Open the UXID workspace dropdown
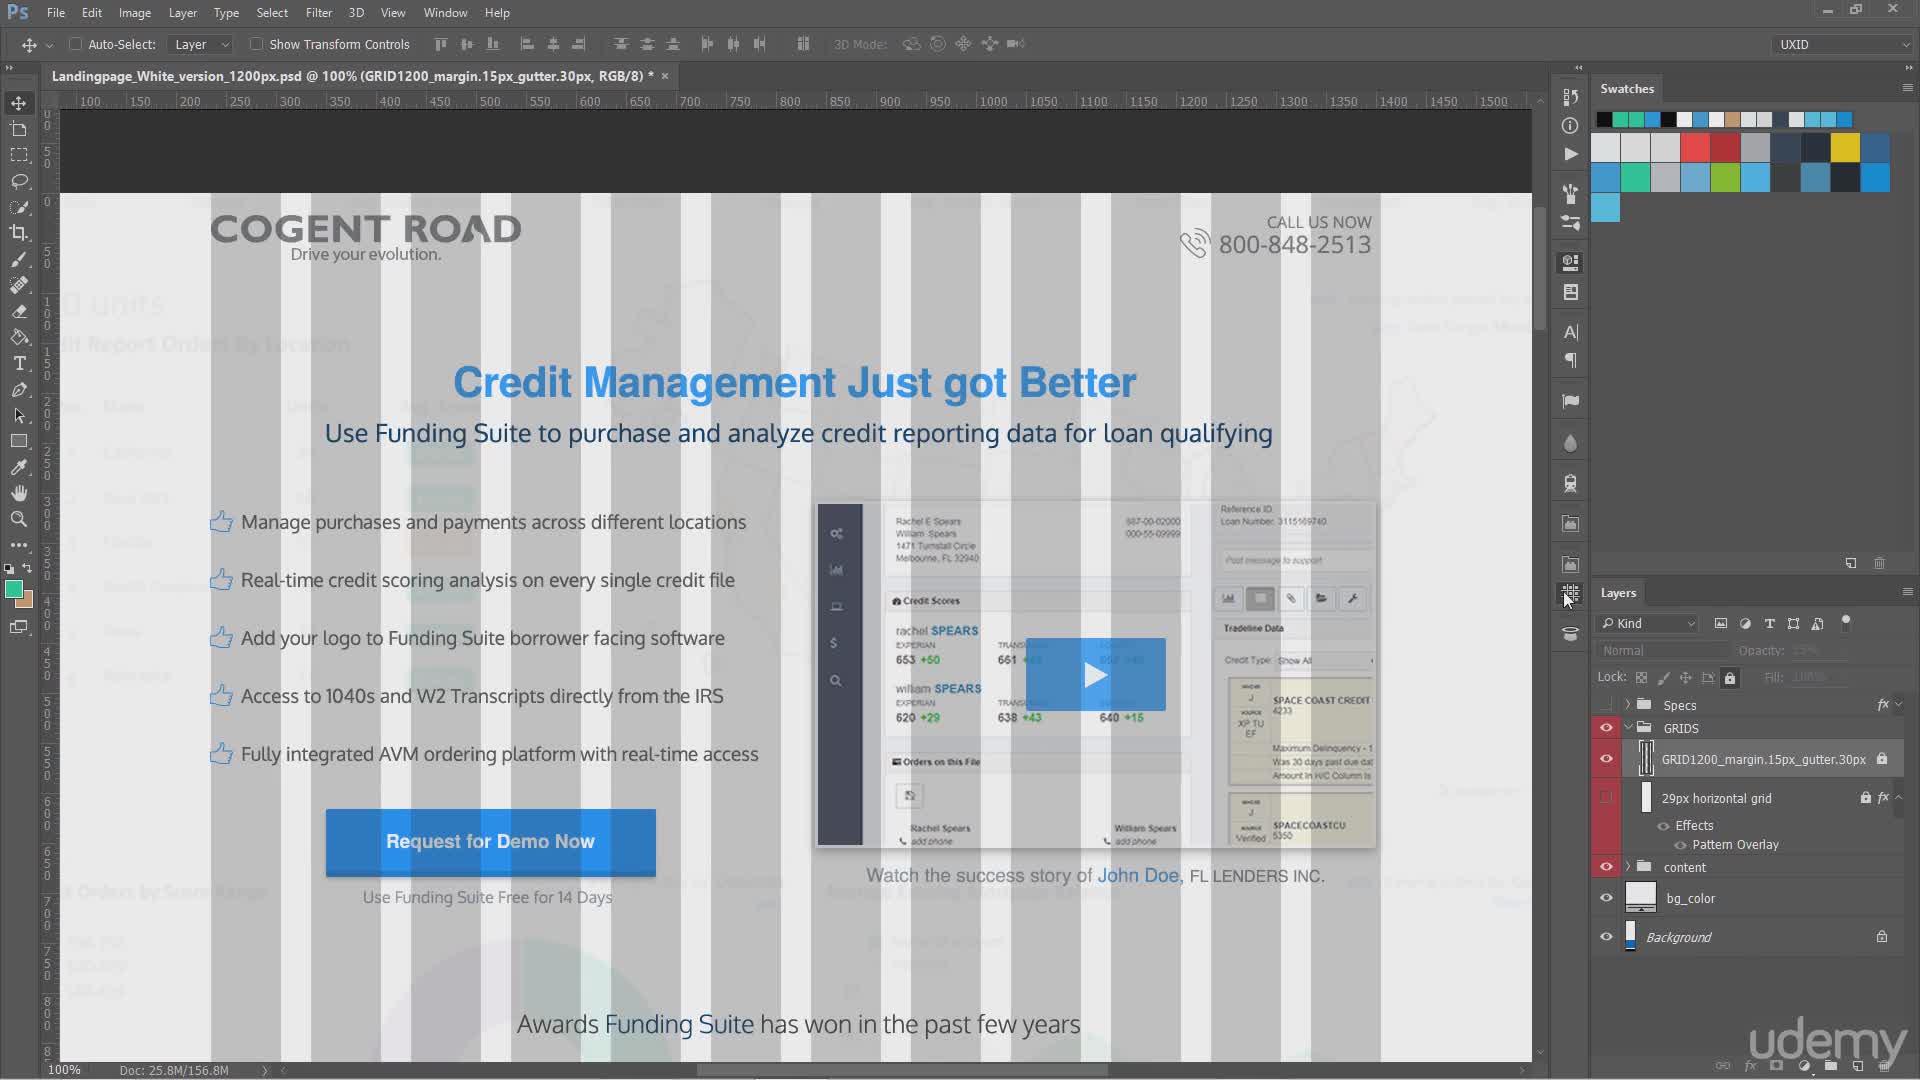This screenshot has width=1920, height=1080. tap(1842, 44)
